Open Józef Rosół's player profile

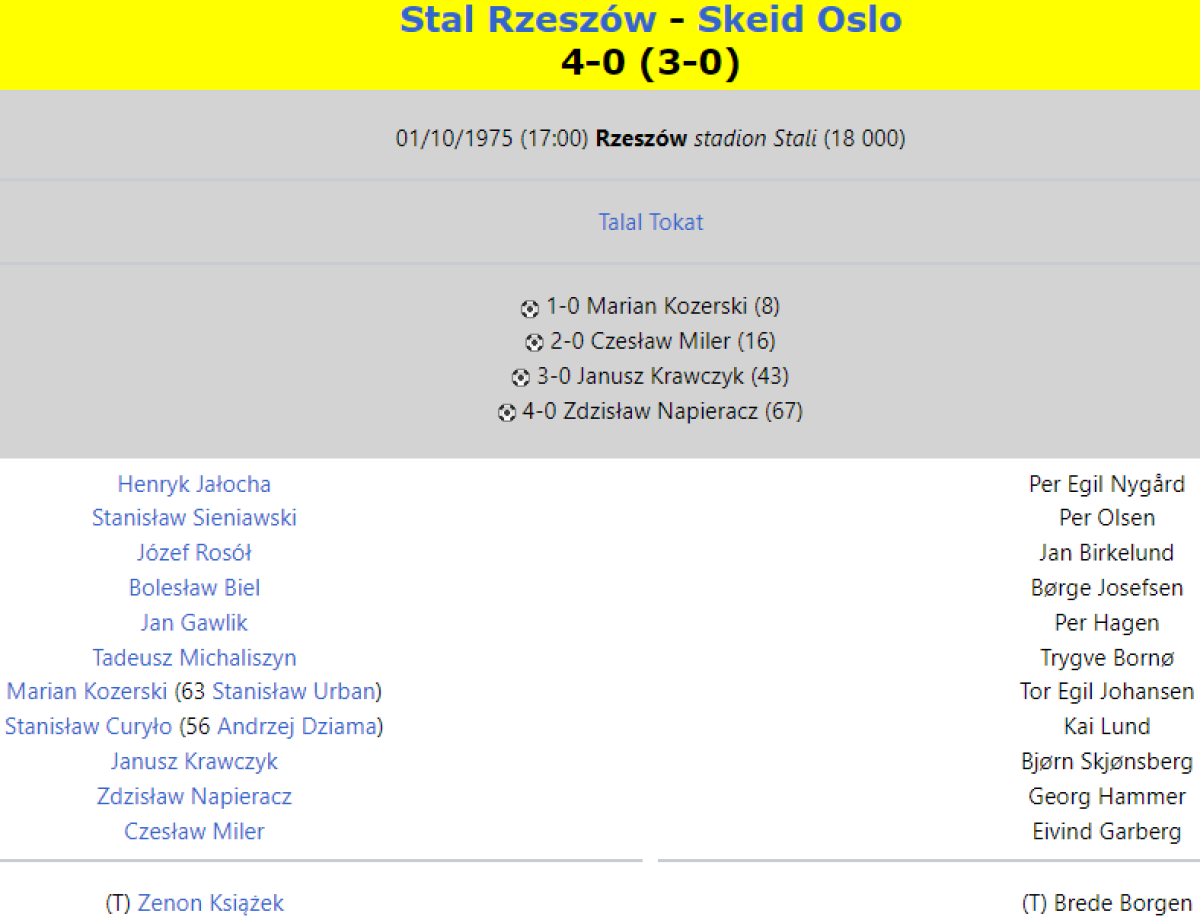pyautogui.click(x=194, y=553)
